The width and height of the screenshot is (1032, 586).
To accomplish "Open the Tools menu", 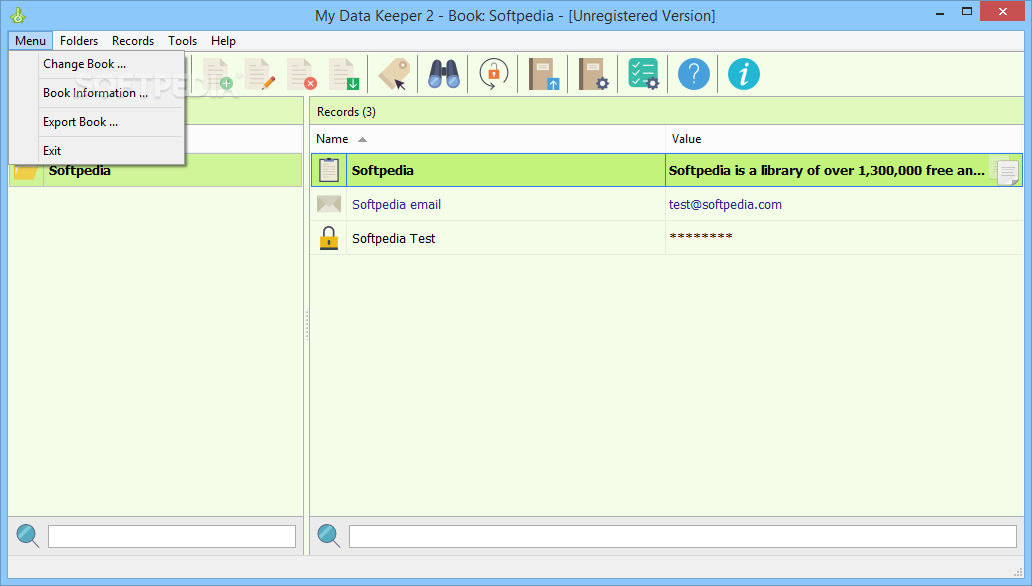I will coord(182,41).
